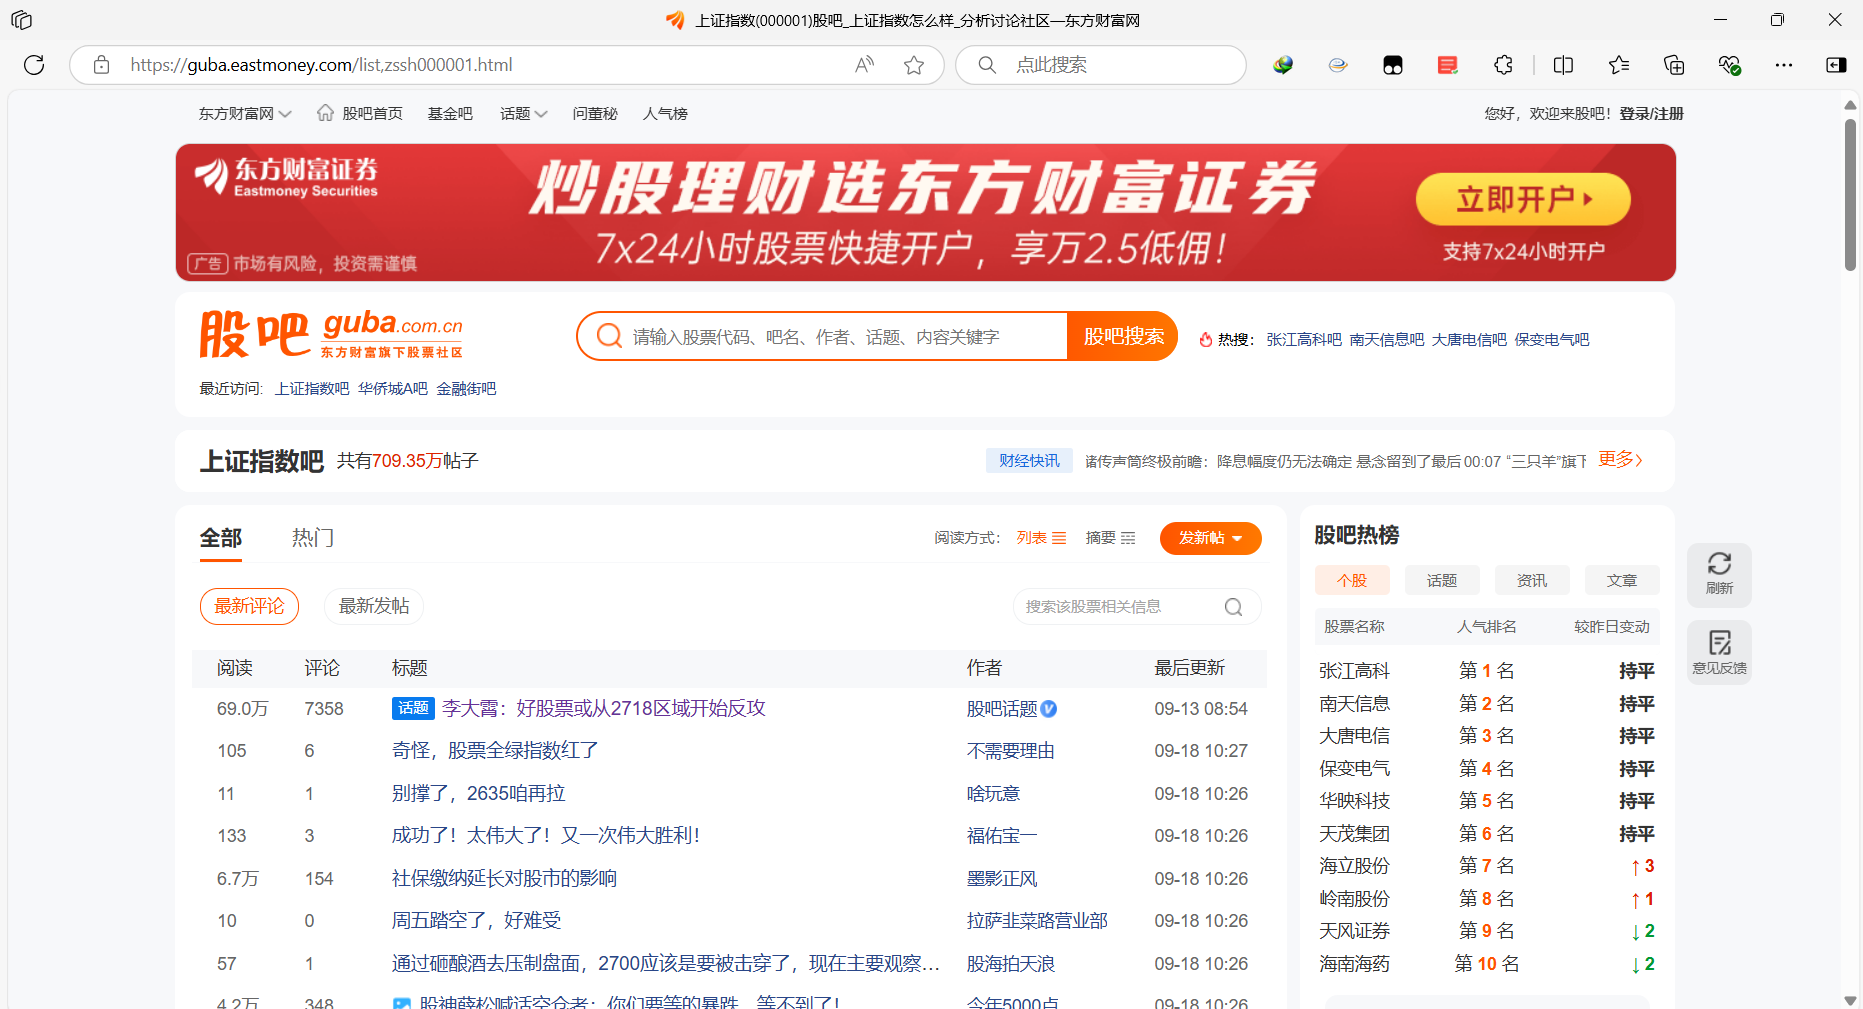Add page to favorites with star icon

click(913, 65)
